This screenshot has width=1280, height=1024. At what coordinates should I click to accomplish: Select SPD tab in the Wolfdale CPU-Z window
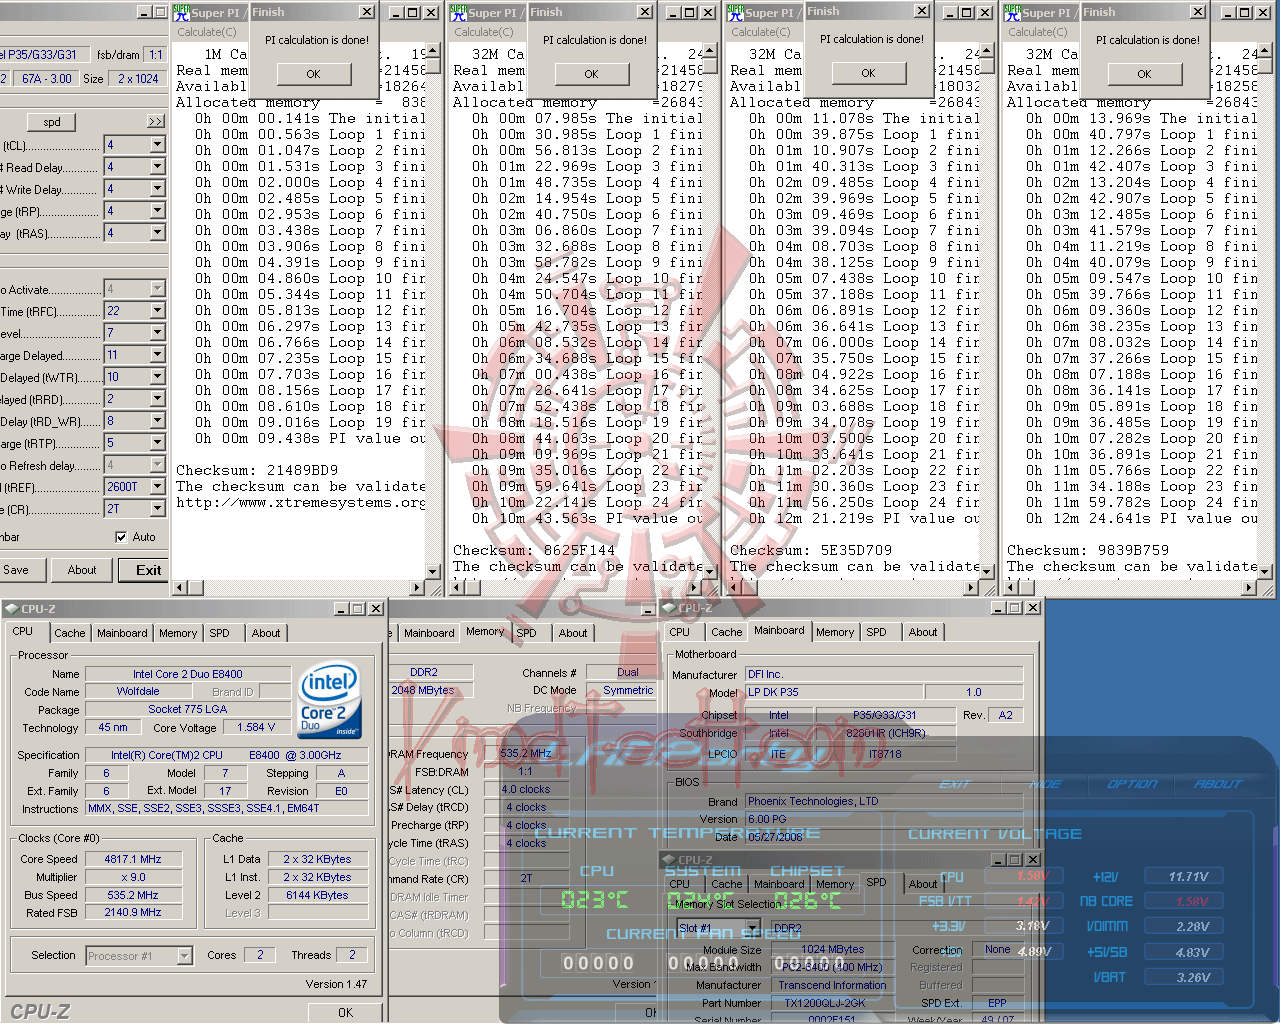pos(219,633)
